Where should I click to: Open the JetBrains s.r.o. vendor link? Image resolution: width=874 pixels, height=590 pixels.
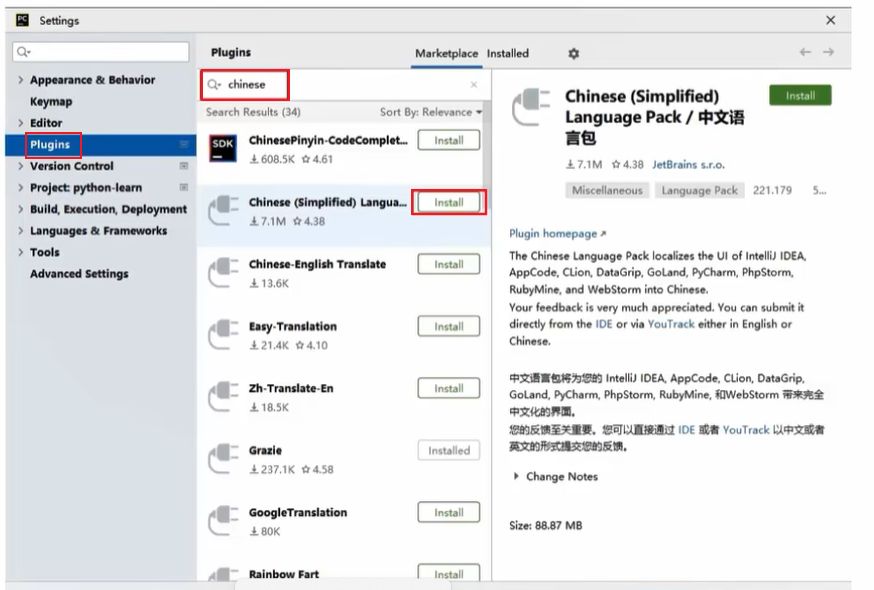(x=688, y=165)
